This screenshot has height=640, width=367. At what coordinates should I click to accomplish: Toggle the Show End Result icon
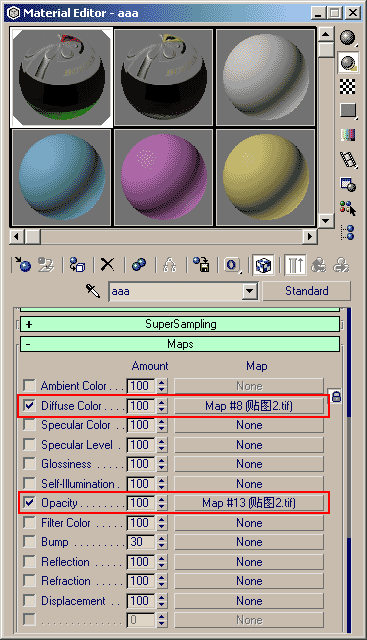pos(294,265)
